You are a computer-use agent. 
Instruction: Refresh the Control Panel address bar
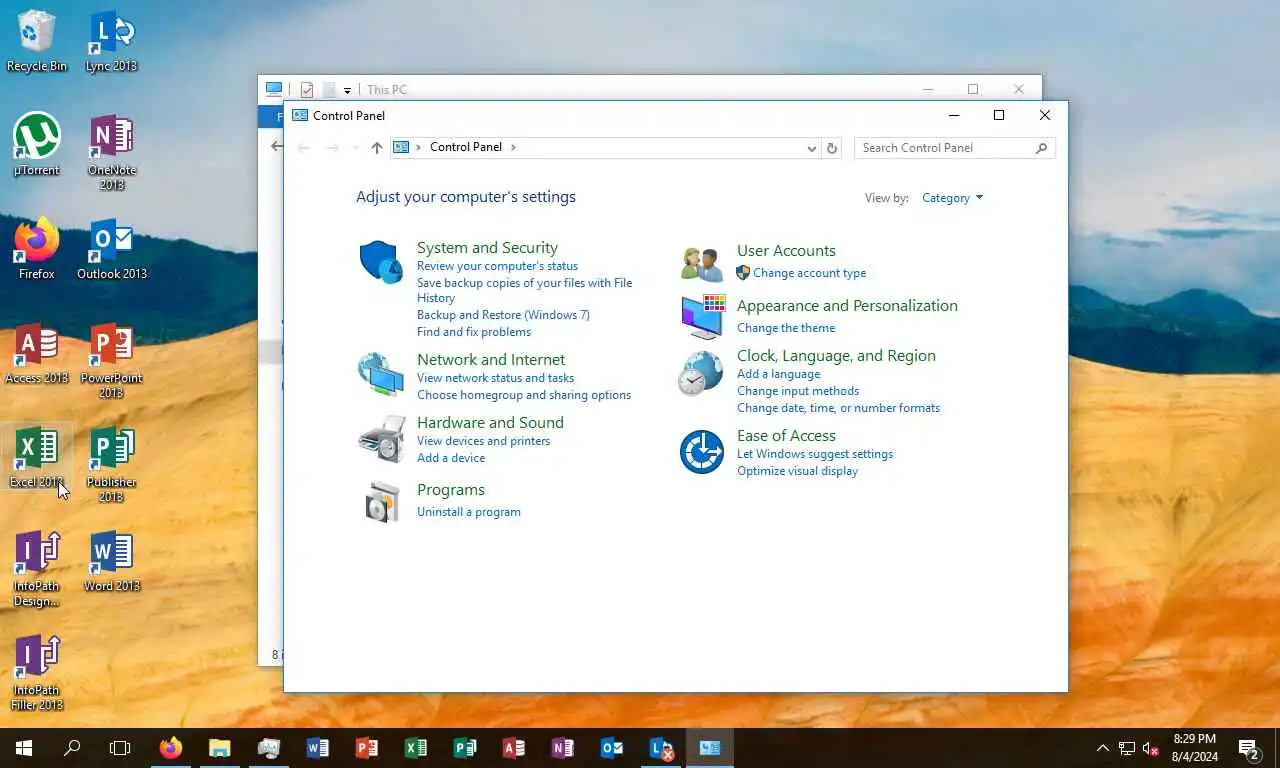(x=831, y=148)
